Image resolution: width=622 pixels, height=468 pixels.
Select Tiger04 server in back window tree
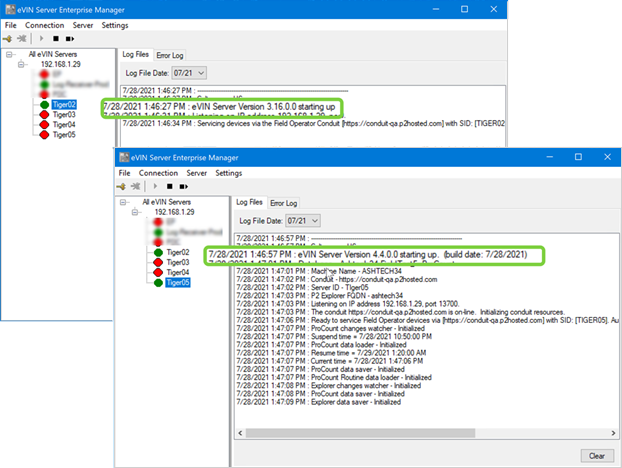(64, 125)
